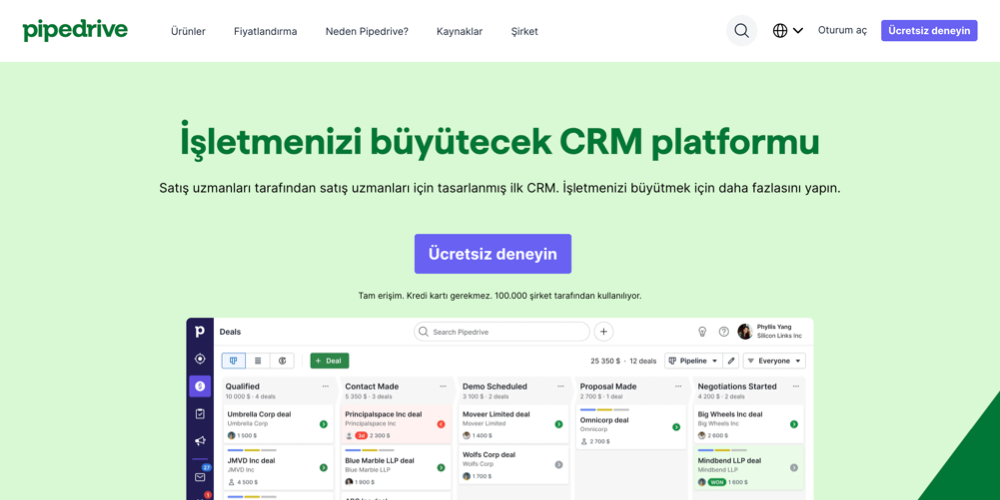Click green arrow on JMVD Inc deal
This screenshot has height=500, width=1000.
(x=323, y=467)
